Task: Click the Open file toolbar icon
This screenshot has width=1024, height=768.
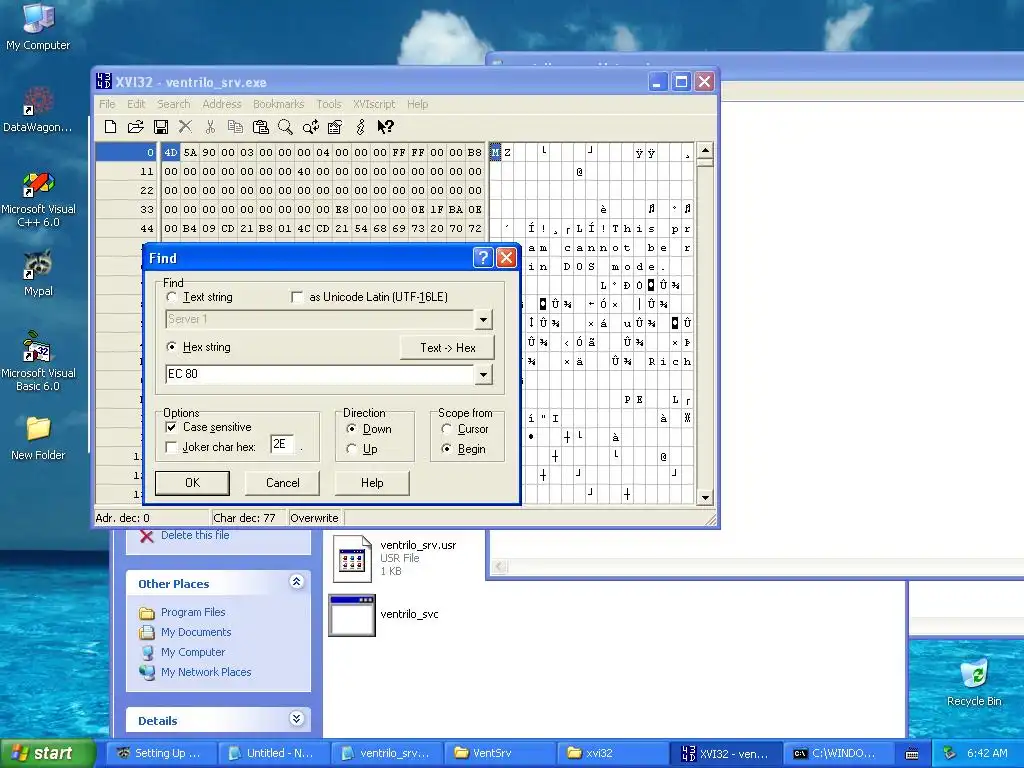Action: [x=135, y=127]
